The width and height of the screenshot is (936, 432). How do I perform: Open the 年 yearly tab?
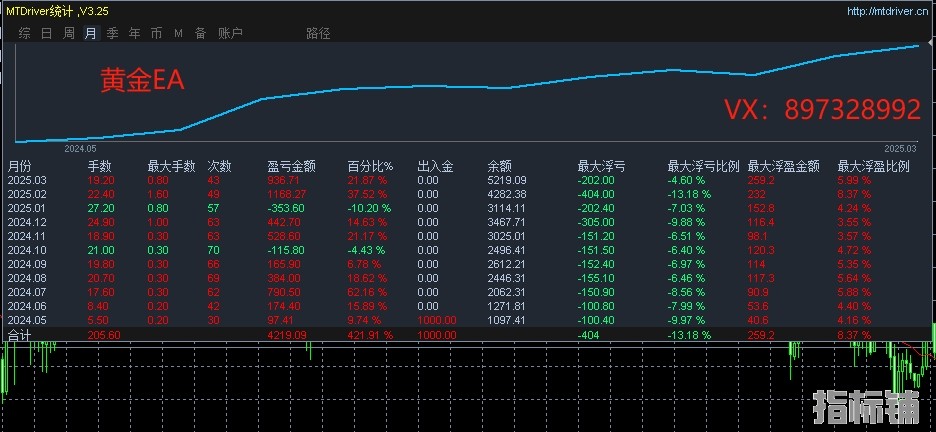(134, 33)
